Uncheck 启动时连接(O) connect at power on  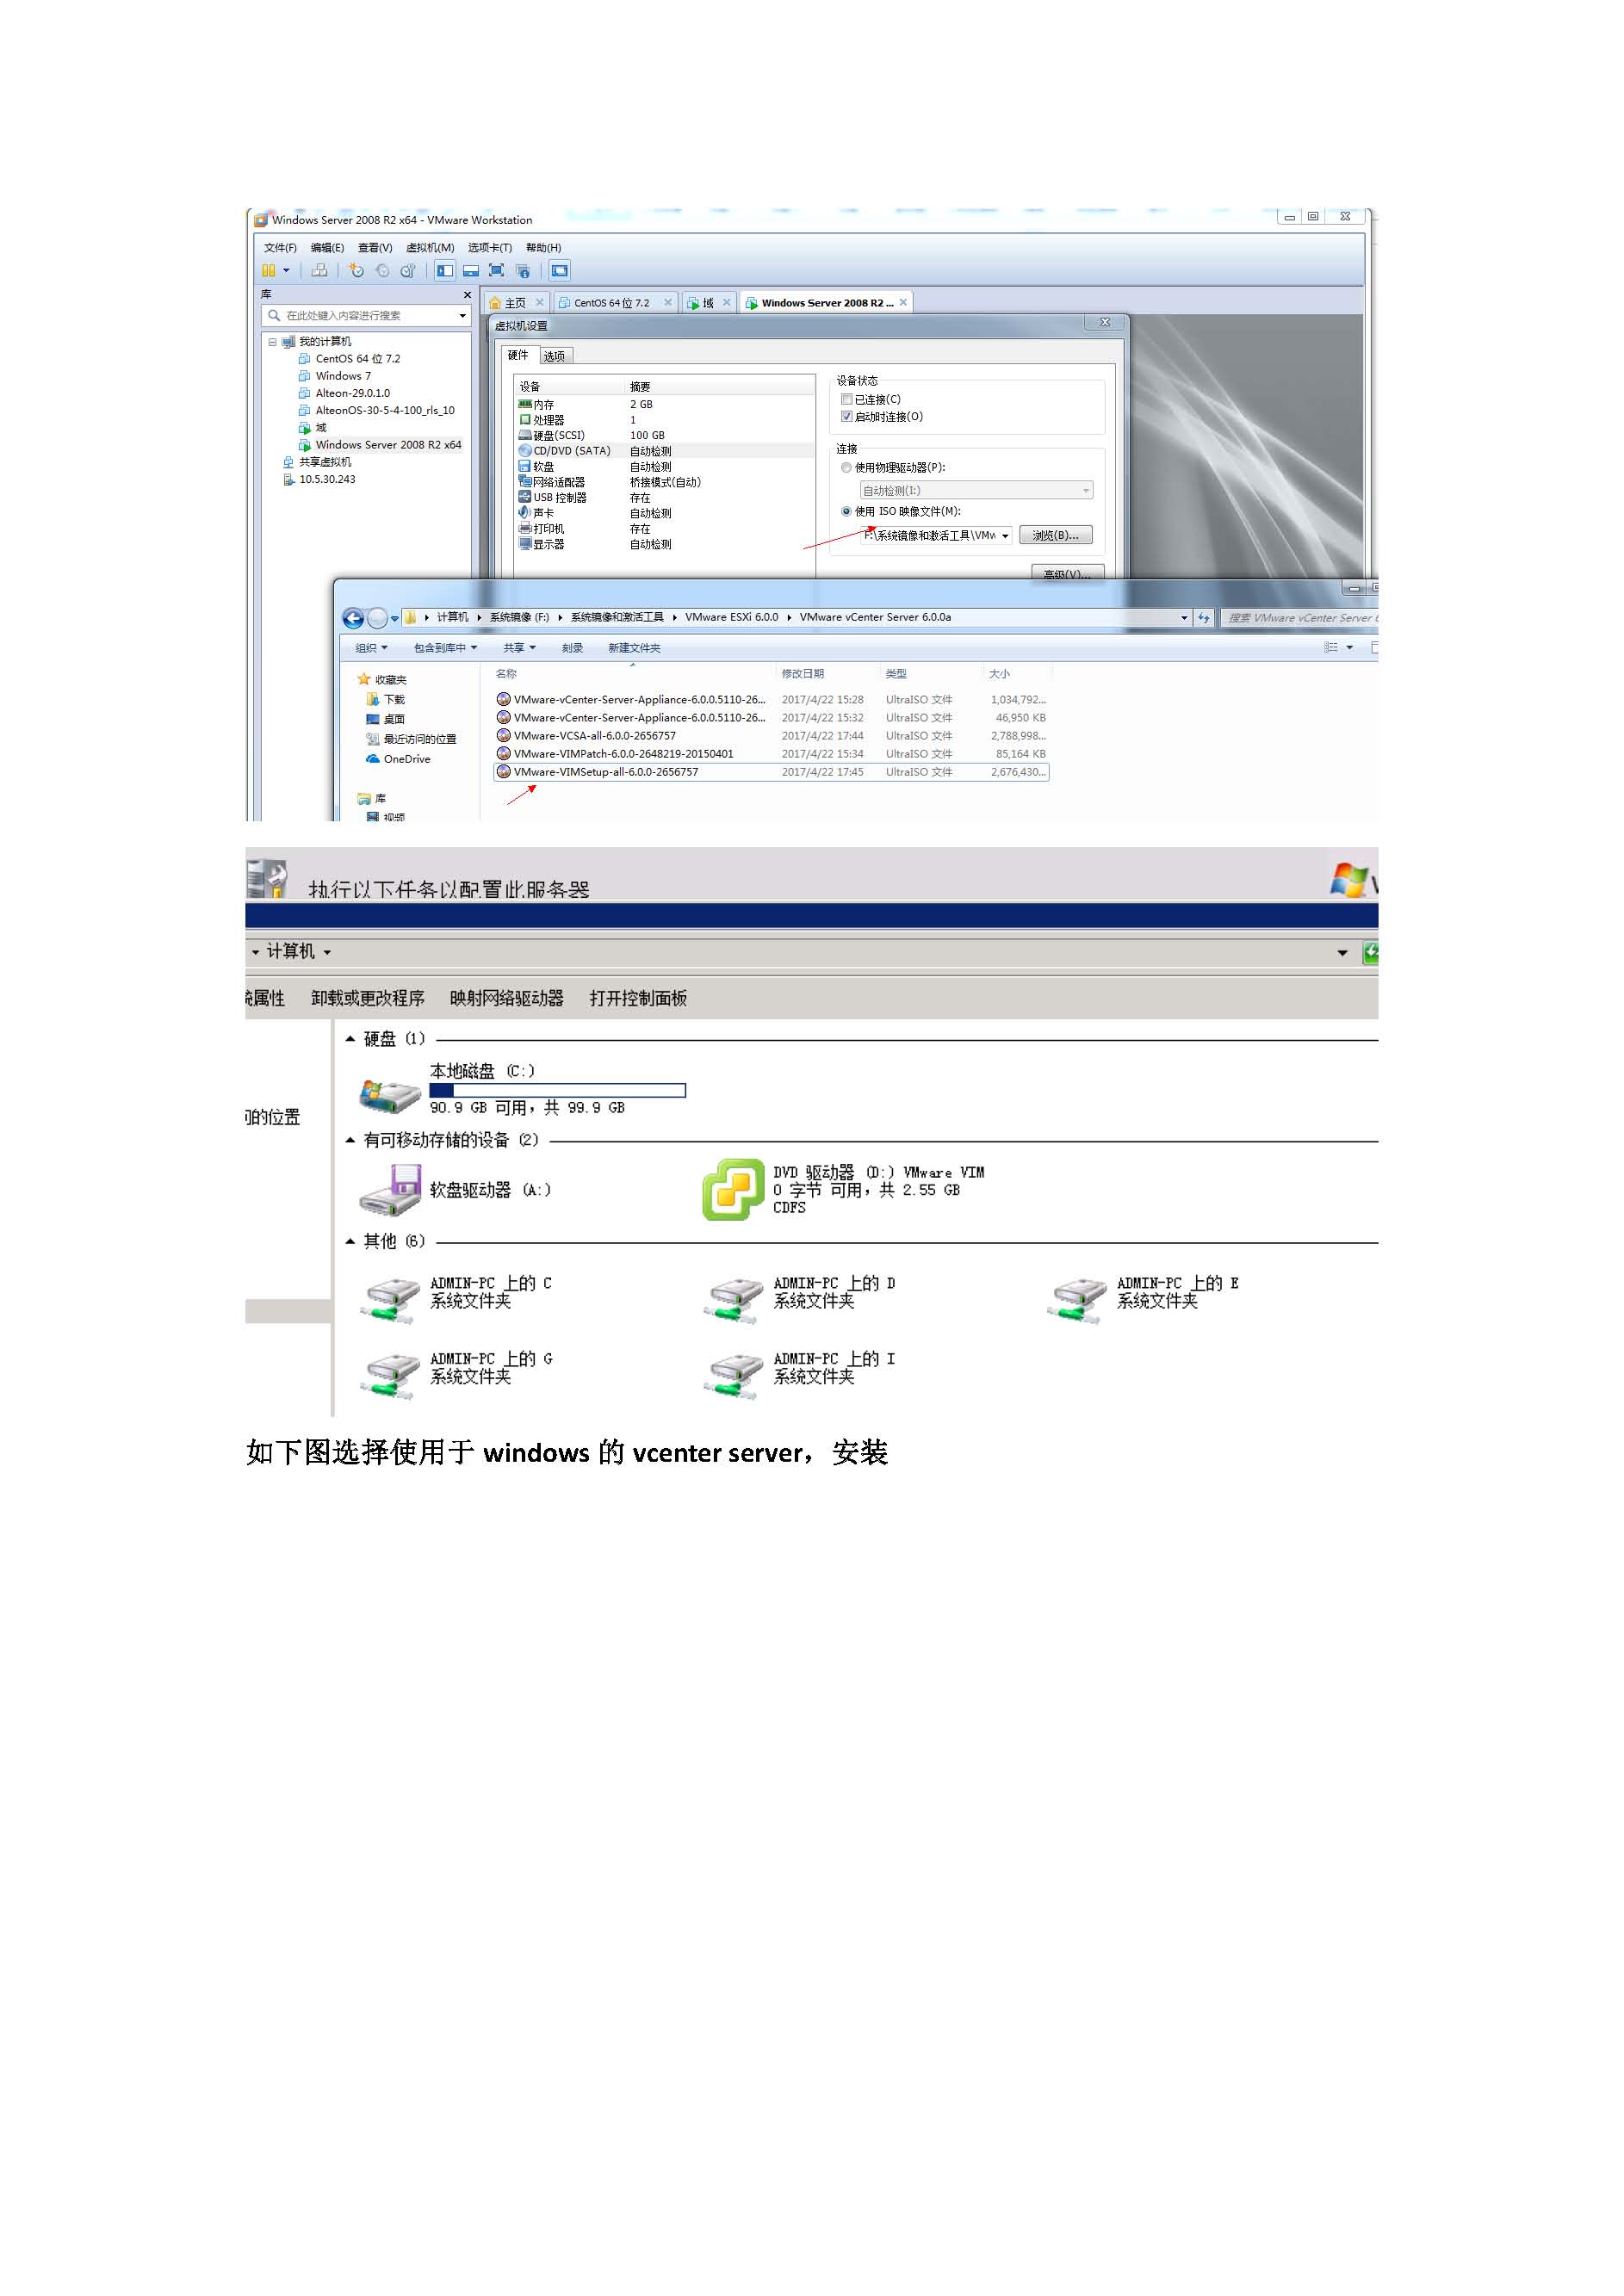(x=847, y=417)
